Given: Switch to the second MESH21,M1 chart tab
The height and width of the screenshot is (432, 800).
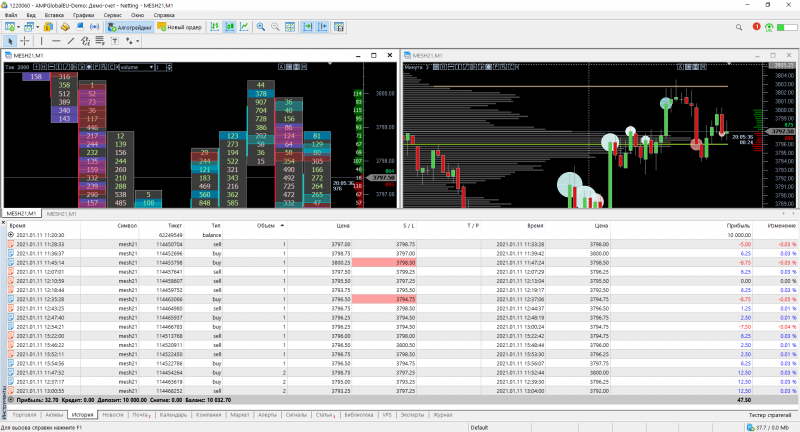Looking at the screenshot, I should click(x=61, y=214).
